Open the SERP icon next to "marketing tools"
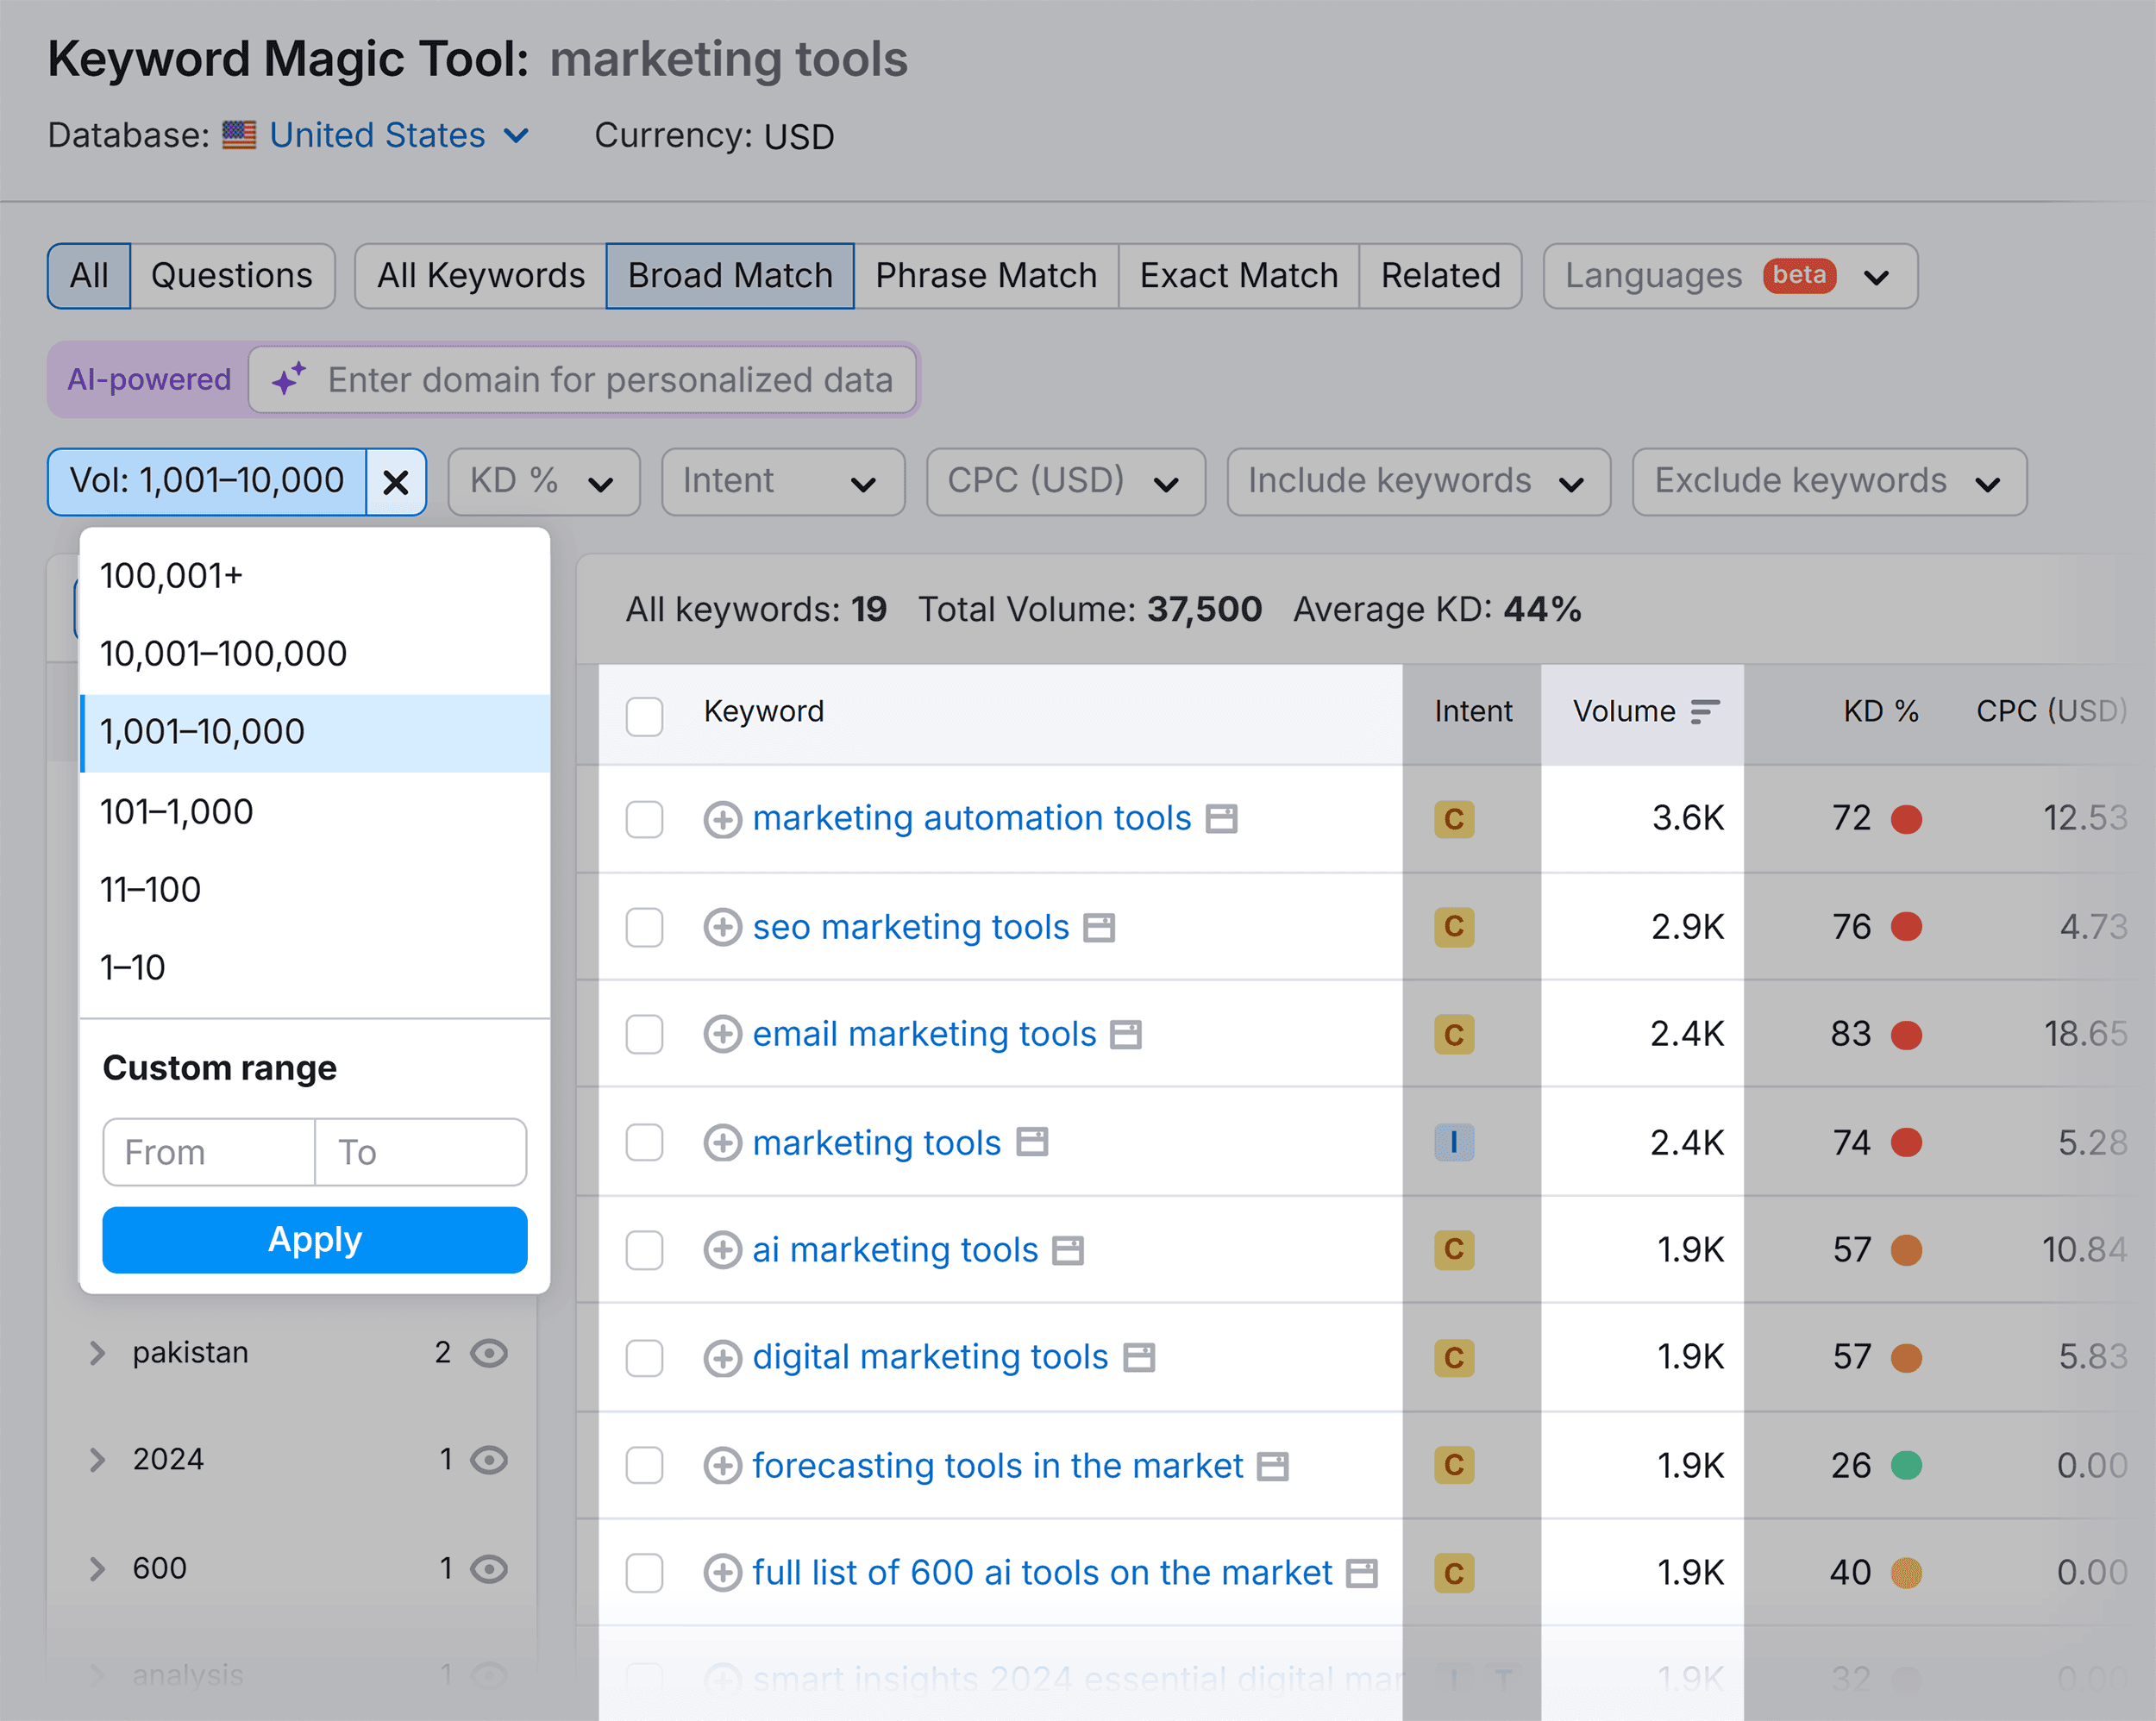Screen dimensions: 2156x1721 click(x=1035, y=1142)
